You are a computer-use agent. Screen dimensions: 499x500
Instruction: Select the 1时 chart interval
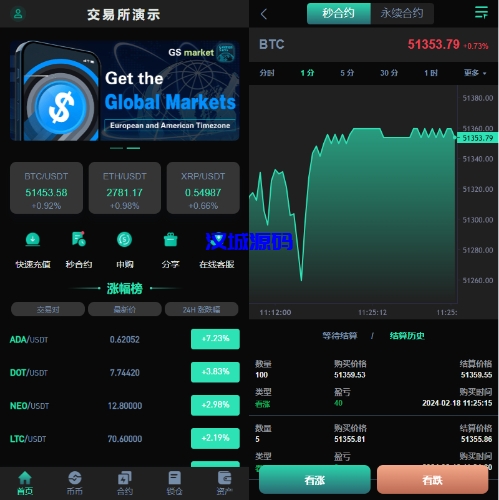click(x=431, y=73)
